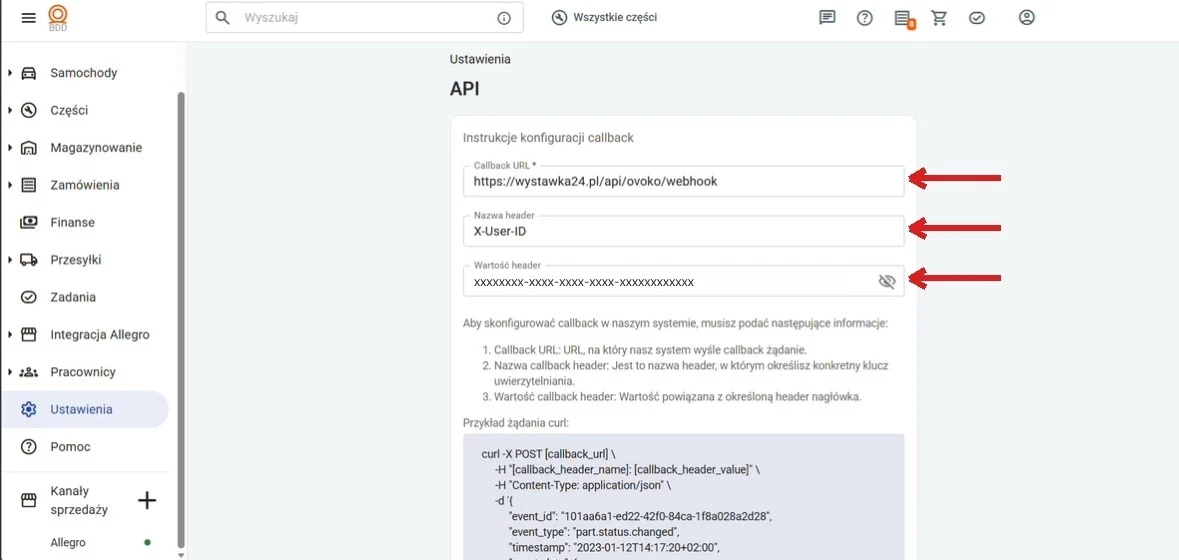
Task: Click Zamówienia label in sidebar
Action: click(85, 185)
